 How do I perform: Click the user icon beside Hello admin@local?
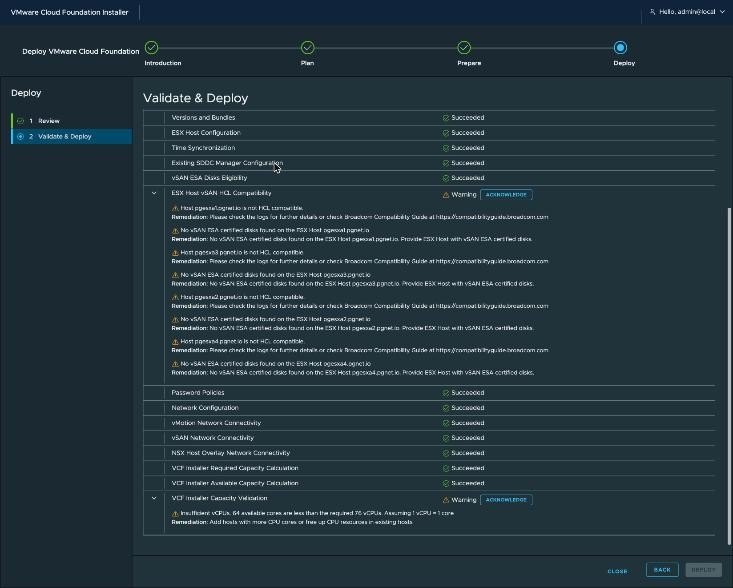(x=653, y=12)
